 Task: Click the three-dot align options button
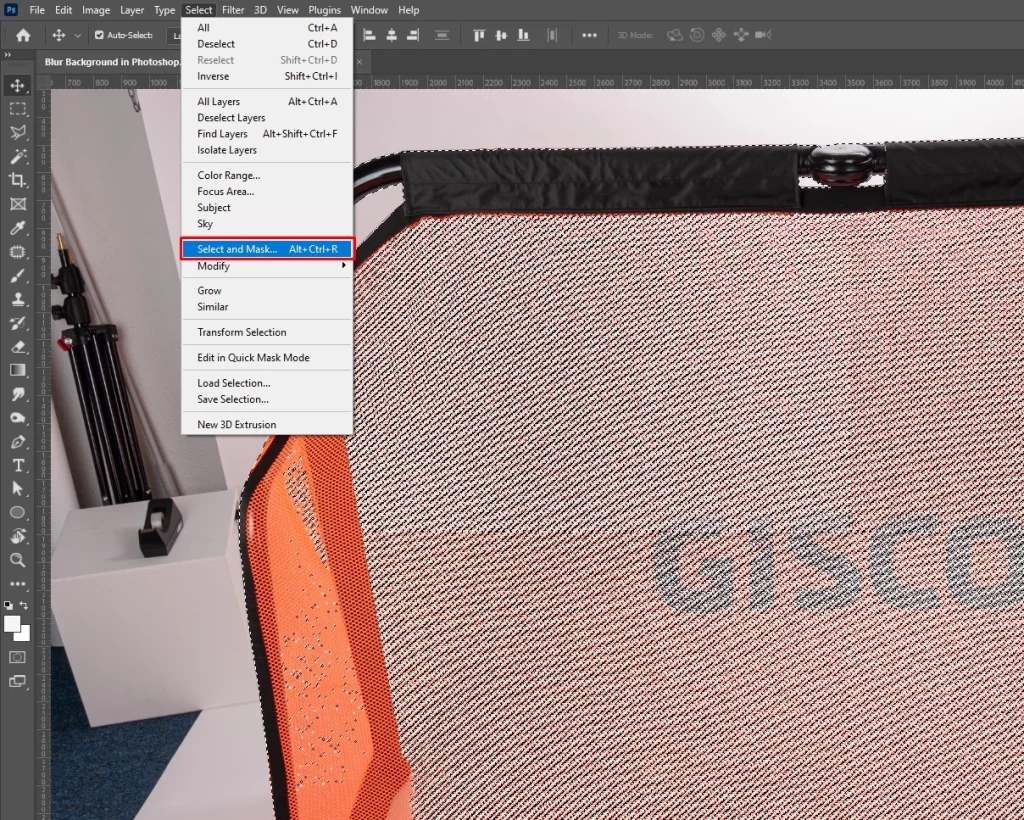[x=589, y=35]
